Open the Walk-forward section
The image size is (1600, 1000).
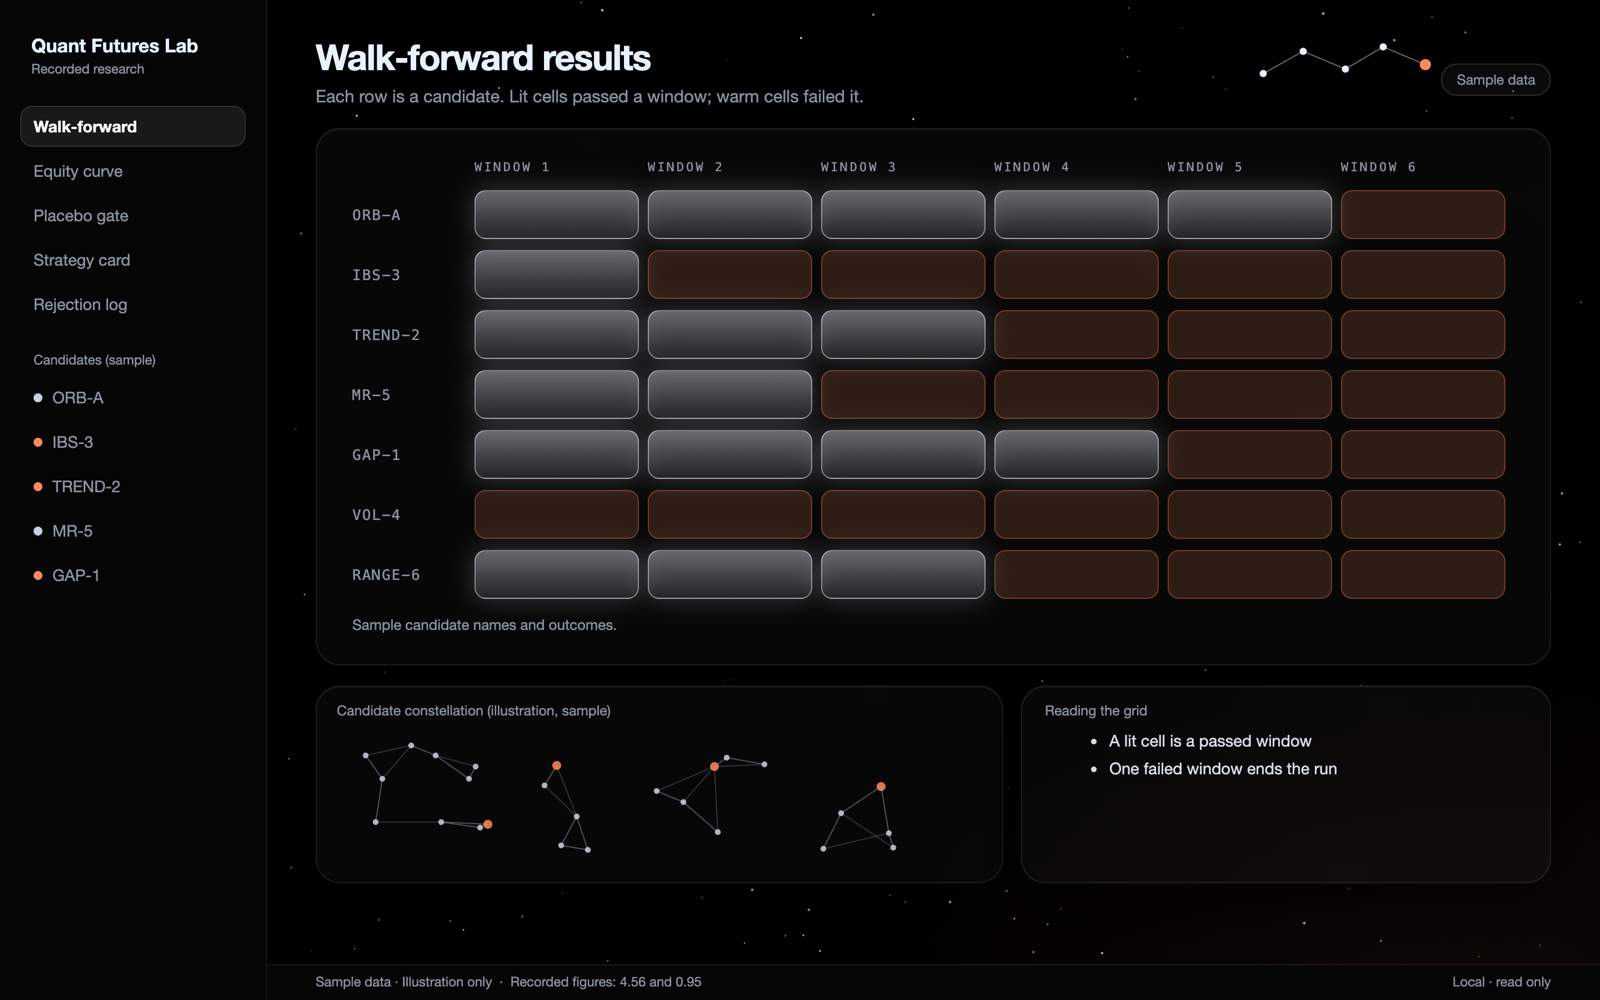click(x=132, y=126)
